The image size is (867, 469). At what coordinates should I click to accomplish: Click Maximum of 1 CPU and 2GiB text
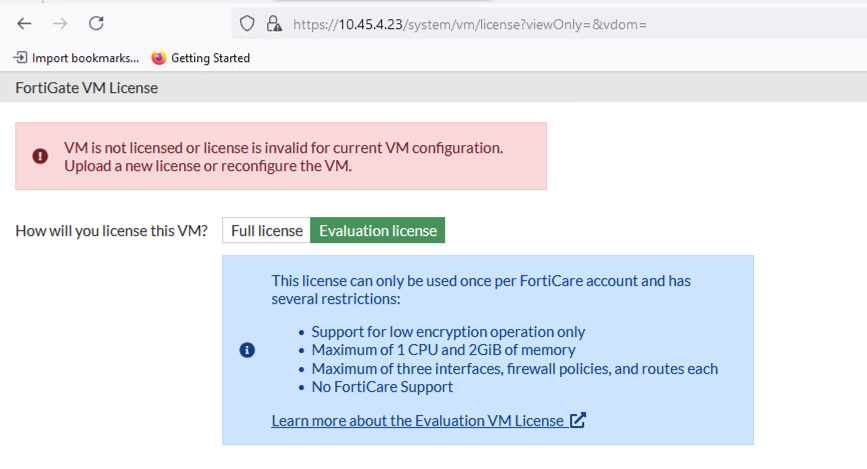[x=443, y=350]
